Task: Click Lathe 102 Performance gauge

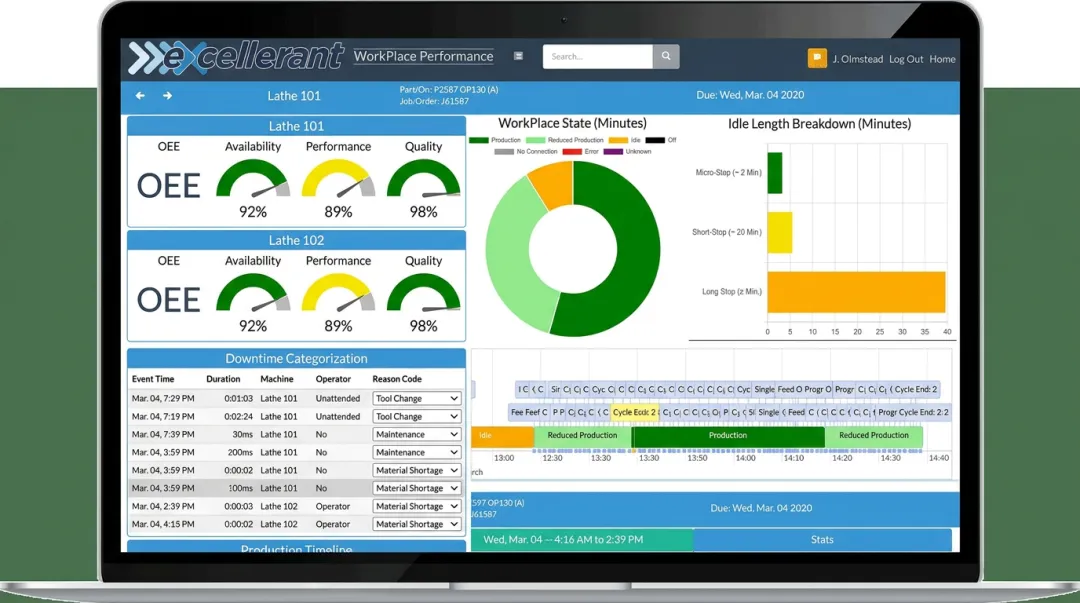Action: [338, 293]
